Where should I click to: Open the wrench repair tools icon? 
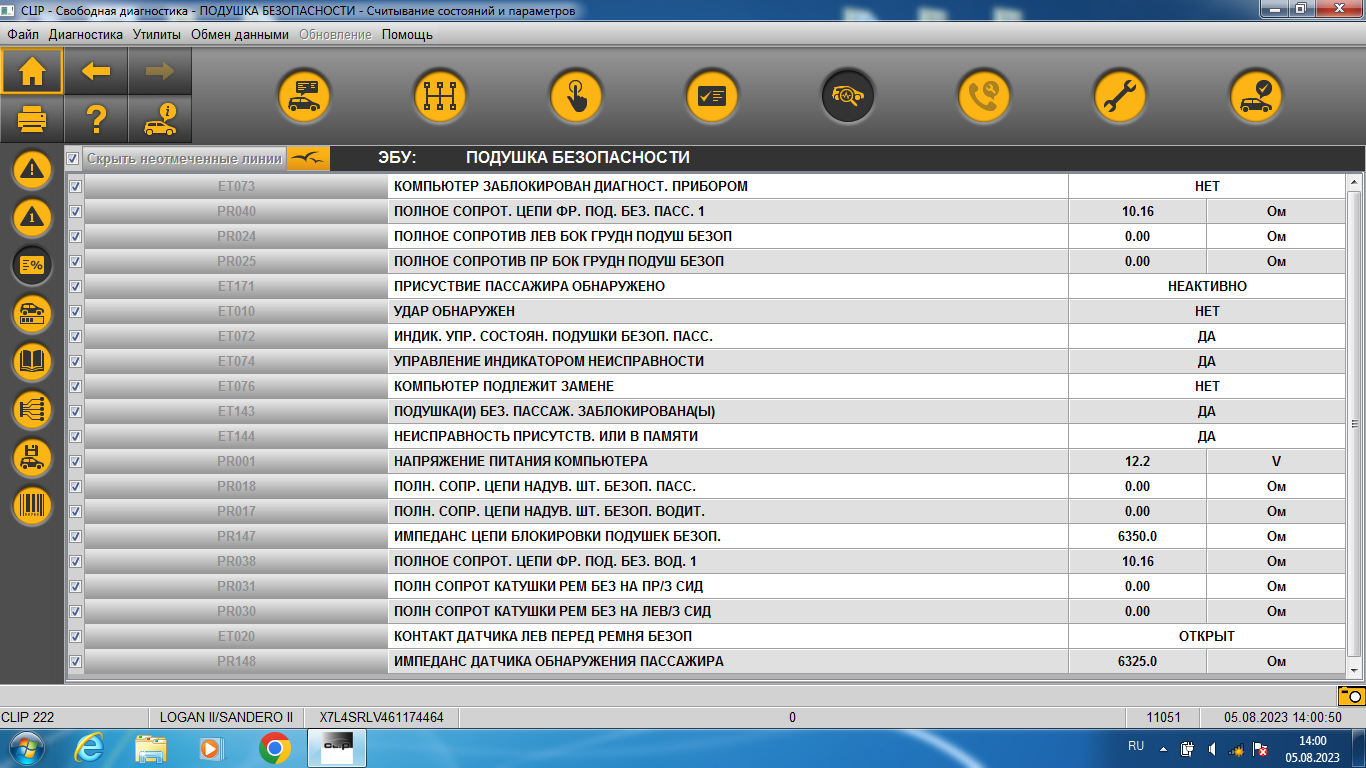1119,96
